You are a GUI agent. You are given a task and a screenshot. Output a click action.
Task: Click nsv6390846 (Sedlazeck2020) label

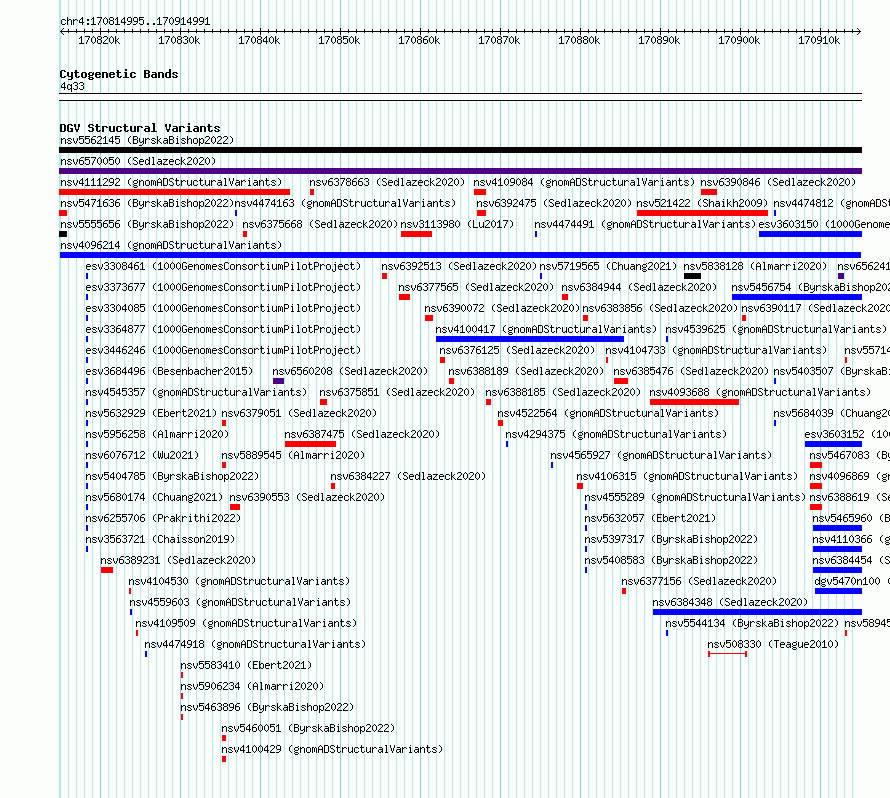(x=778, y=182)
